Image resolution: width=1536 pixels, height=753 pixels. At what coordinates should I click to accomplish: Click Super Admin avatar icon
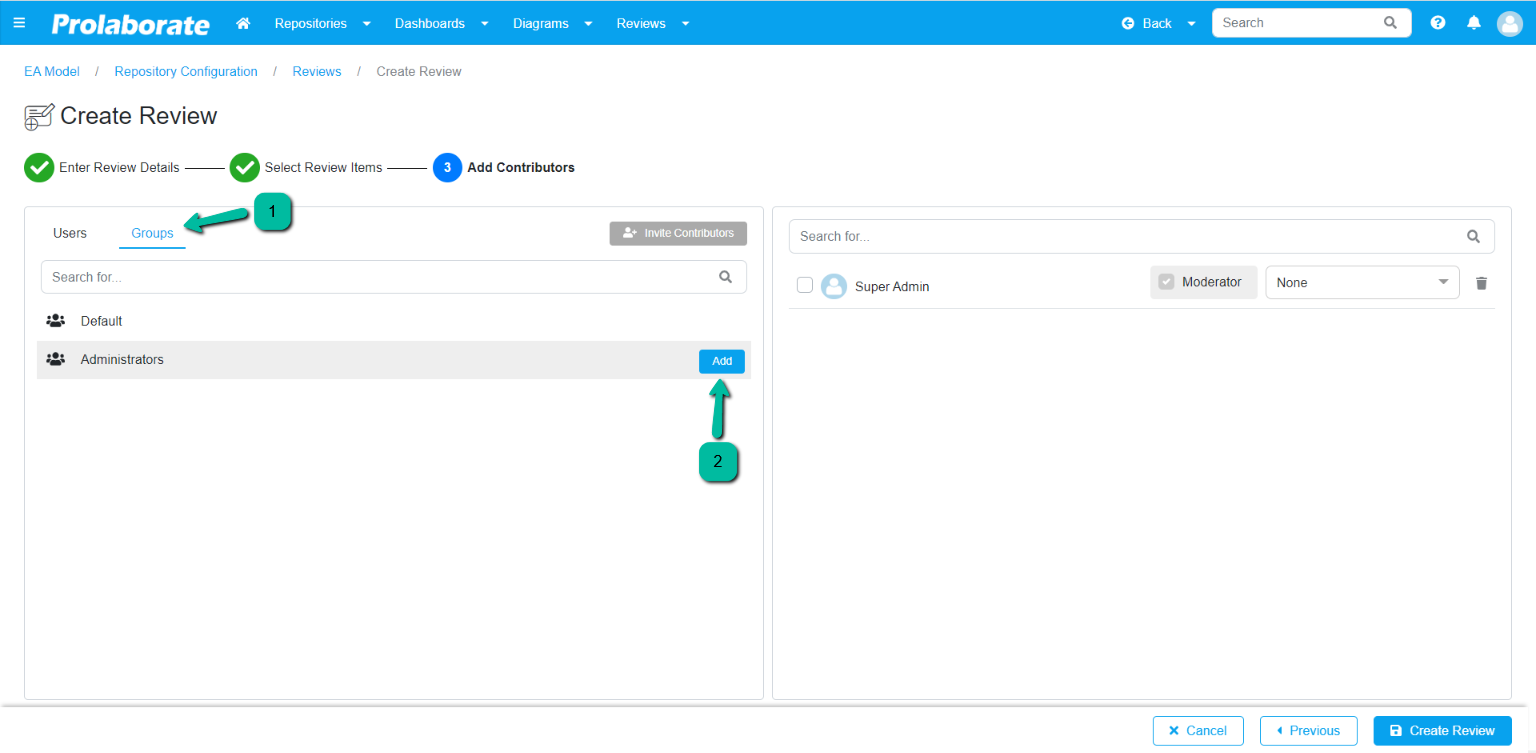pyautogui.click(x=834, y=287)
